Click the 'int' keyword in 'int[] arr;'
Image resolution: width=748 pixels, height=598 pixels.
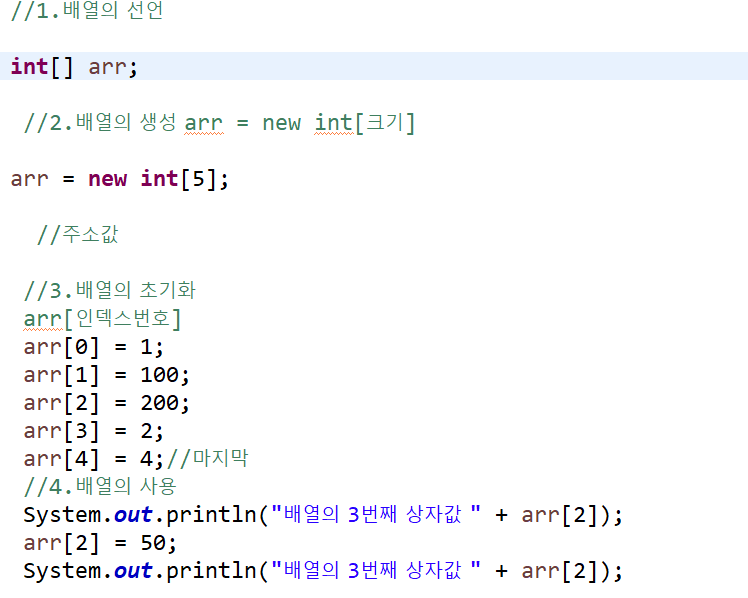(29, 66)
